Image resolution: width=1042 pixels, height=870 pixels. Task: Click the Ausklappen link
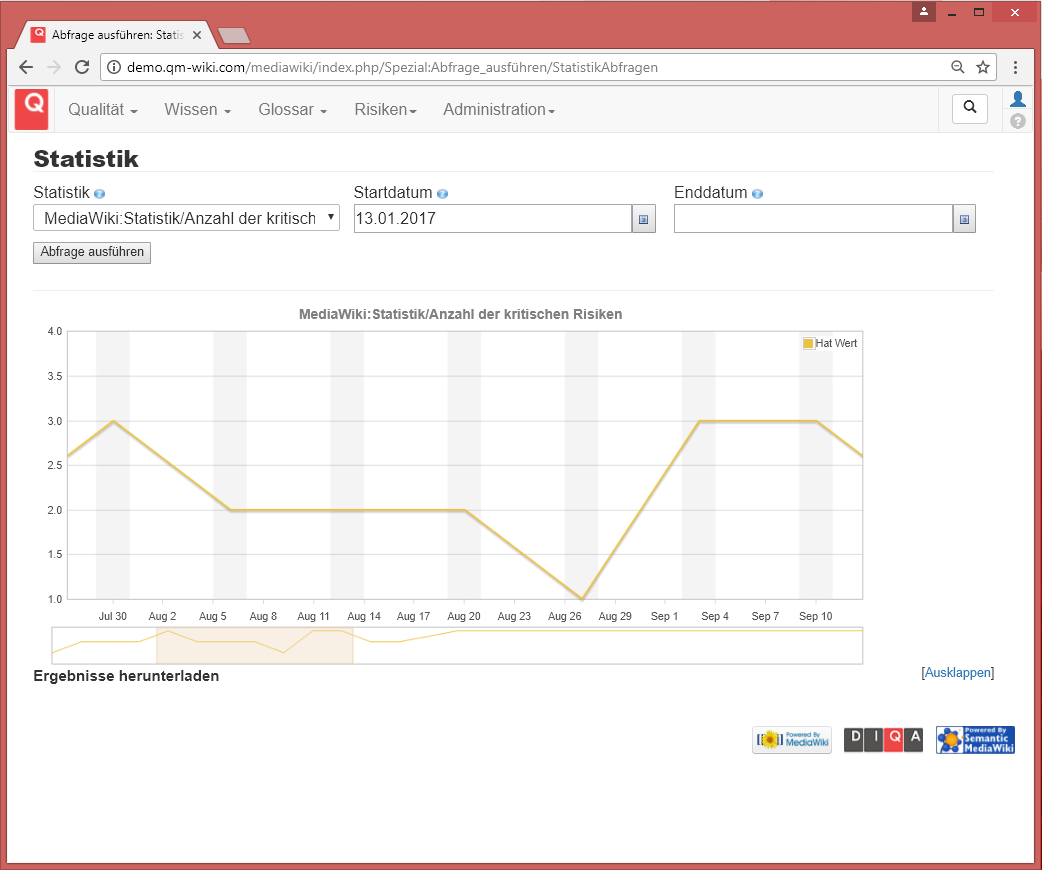tap(957, 673)
